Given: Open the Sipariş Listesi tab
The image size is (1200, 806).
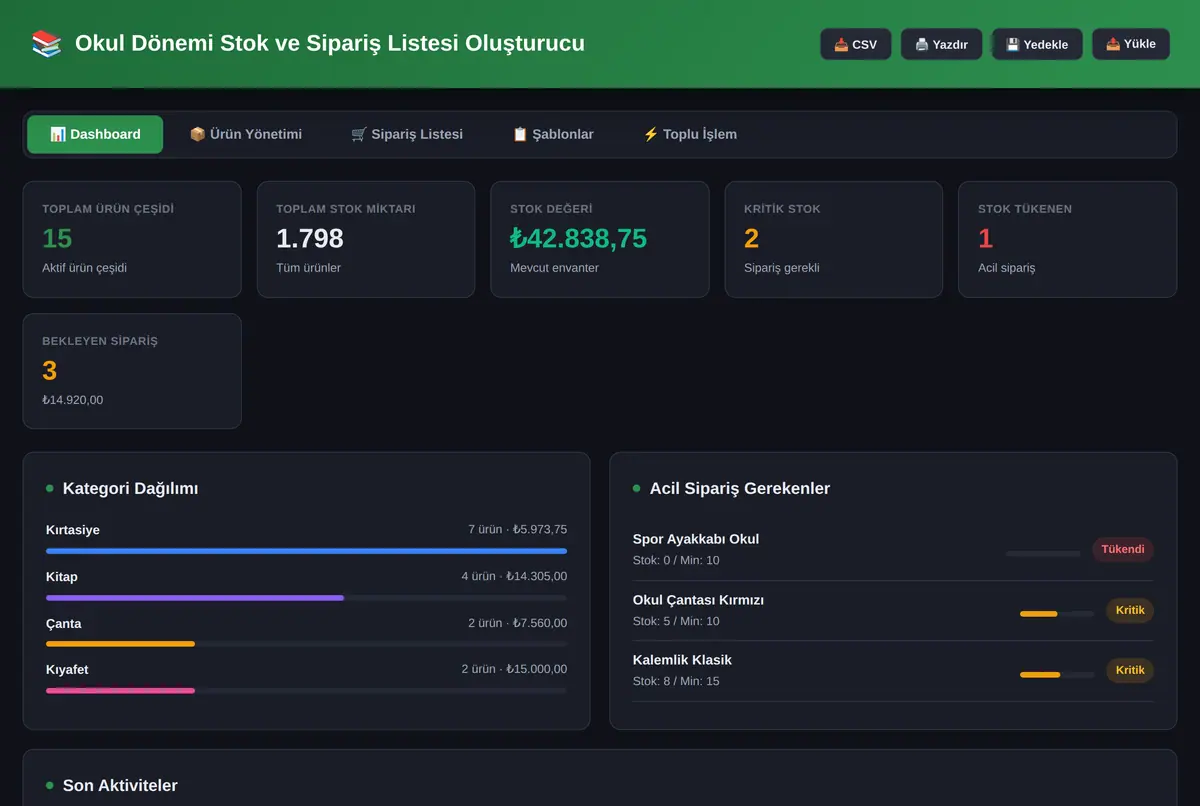Looking at the screenshot, I should coord(407,134).
